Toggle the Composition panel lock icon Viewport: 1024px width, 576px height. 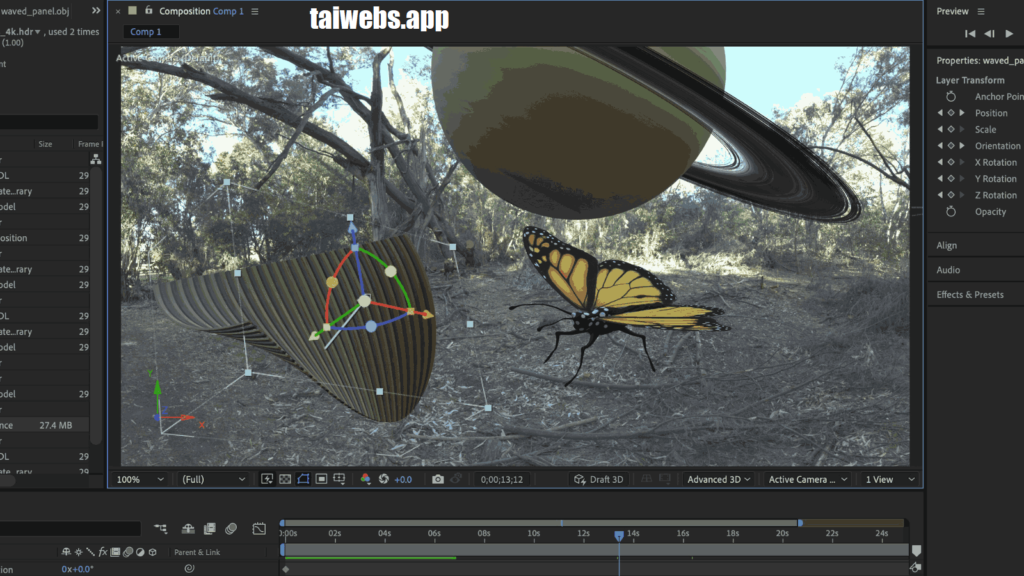click(x=148, y=10)
